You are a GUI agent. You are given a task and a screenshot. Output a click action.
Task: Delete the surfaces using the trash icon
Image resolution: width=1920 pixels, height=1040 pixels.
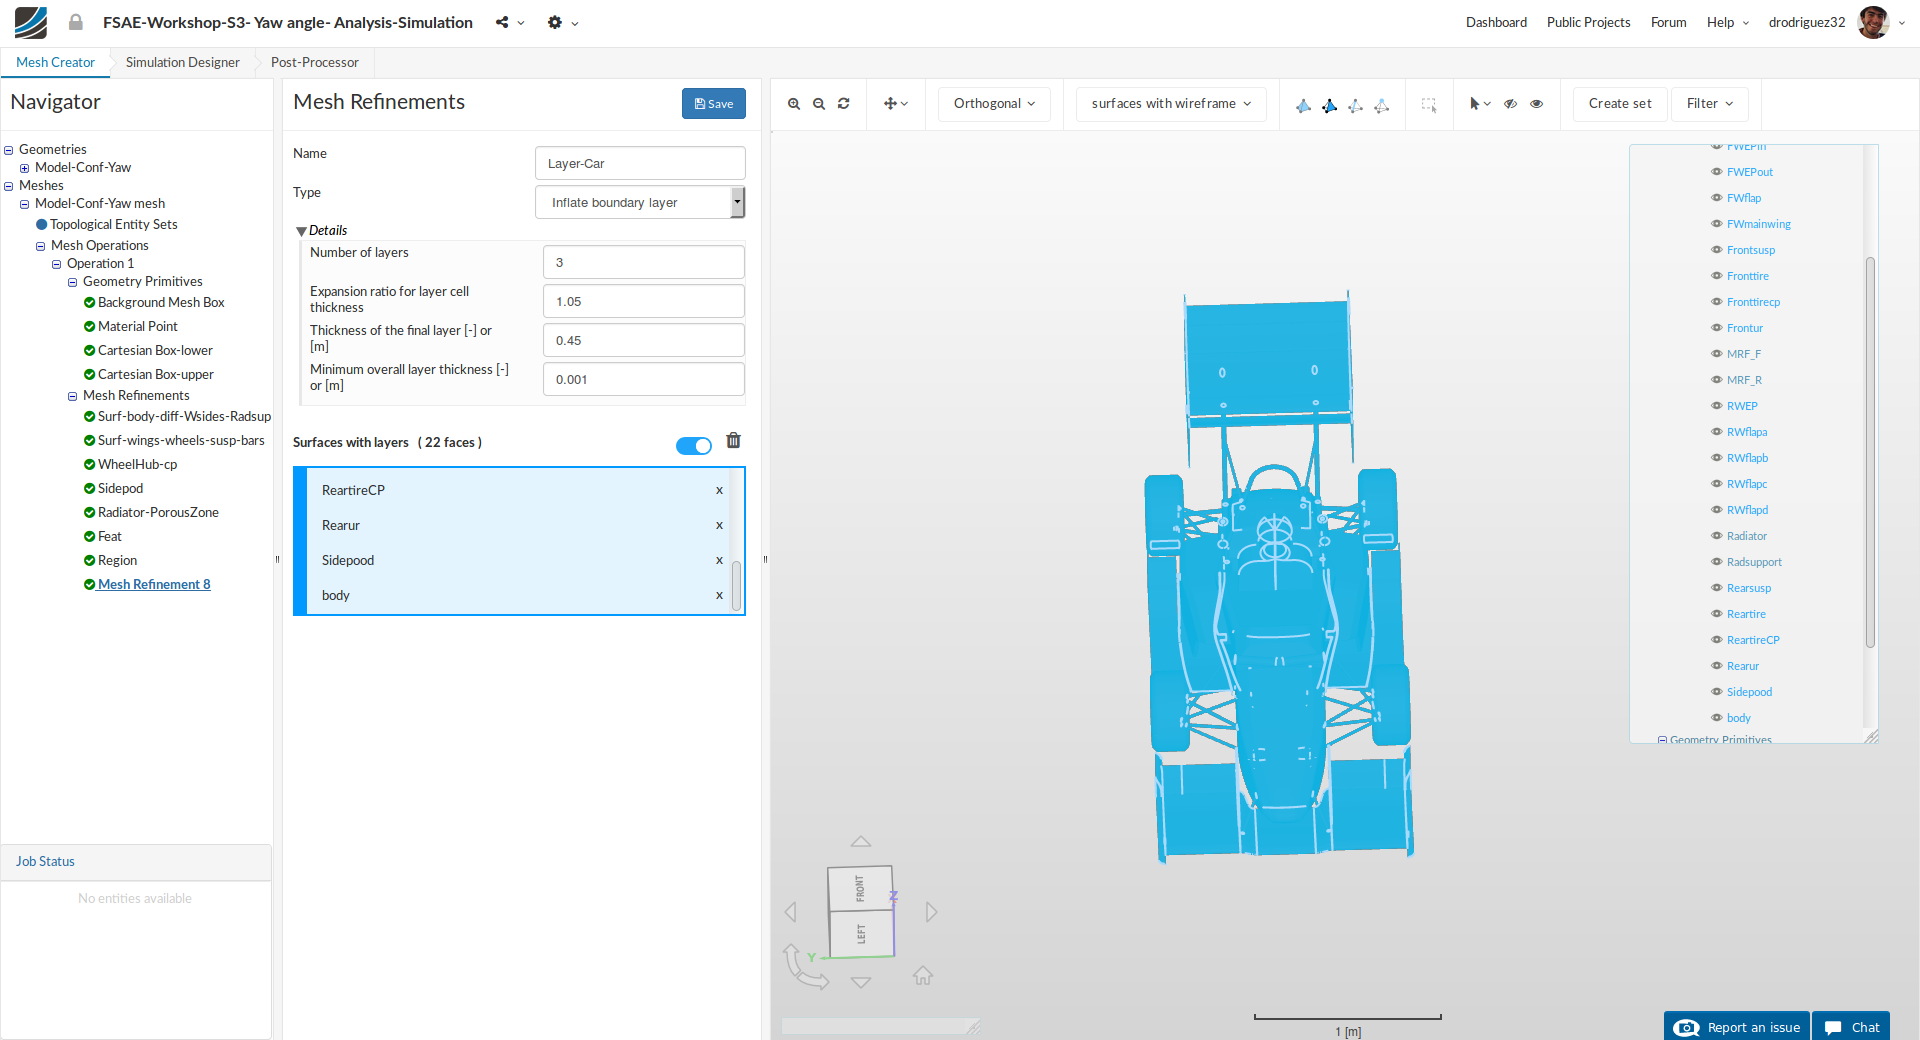tap(733, 441)
